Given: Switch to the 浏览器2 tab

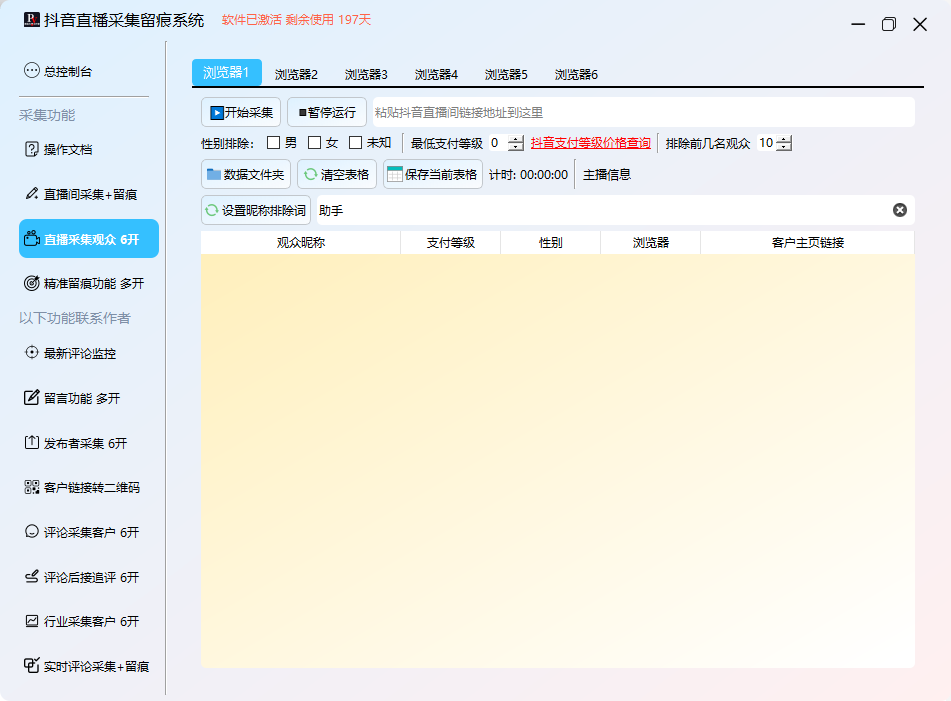Looking at the screenshot, I should [296, 74].
